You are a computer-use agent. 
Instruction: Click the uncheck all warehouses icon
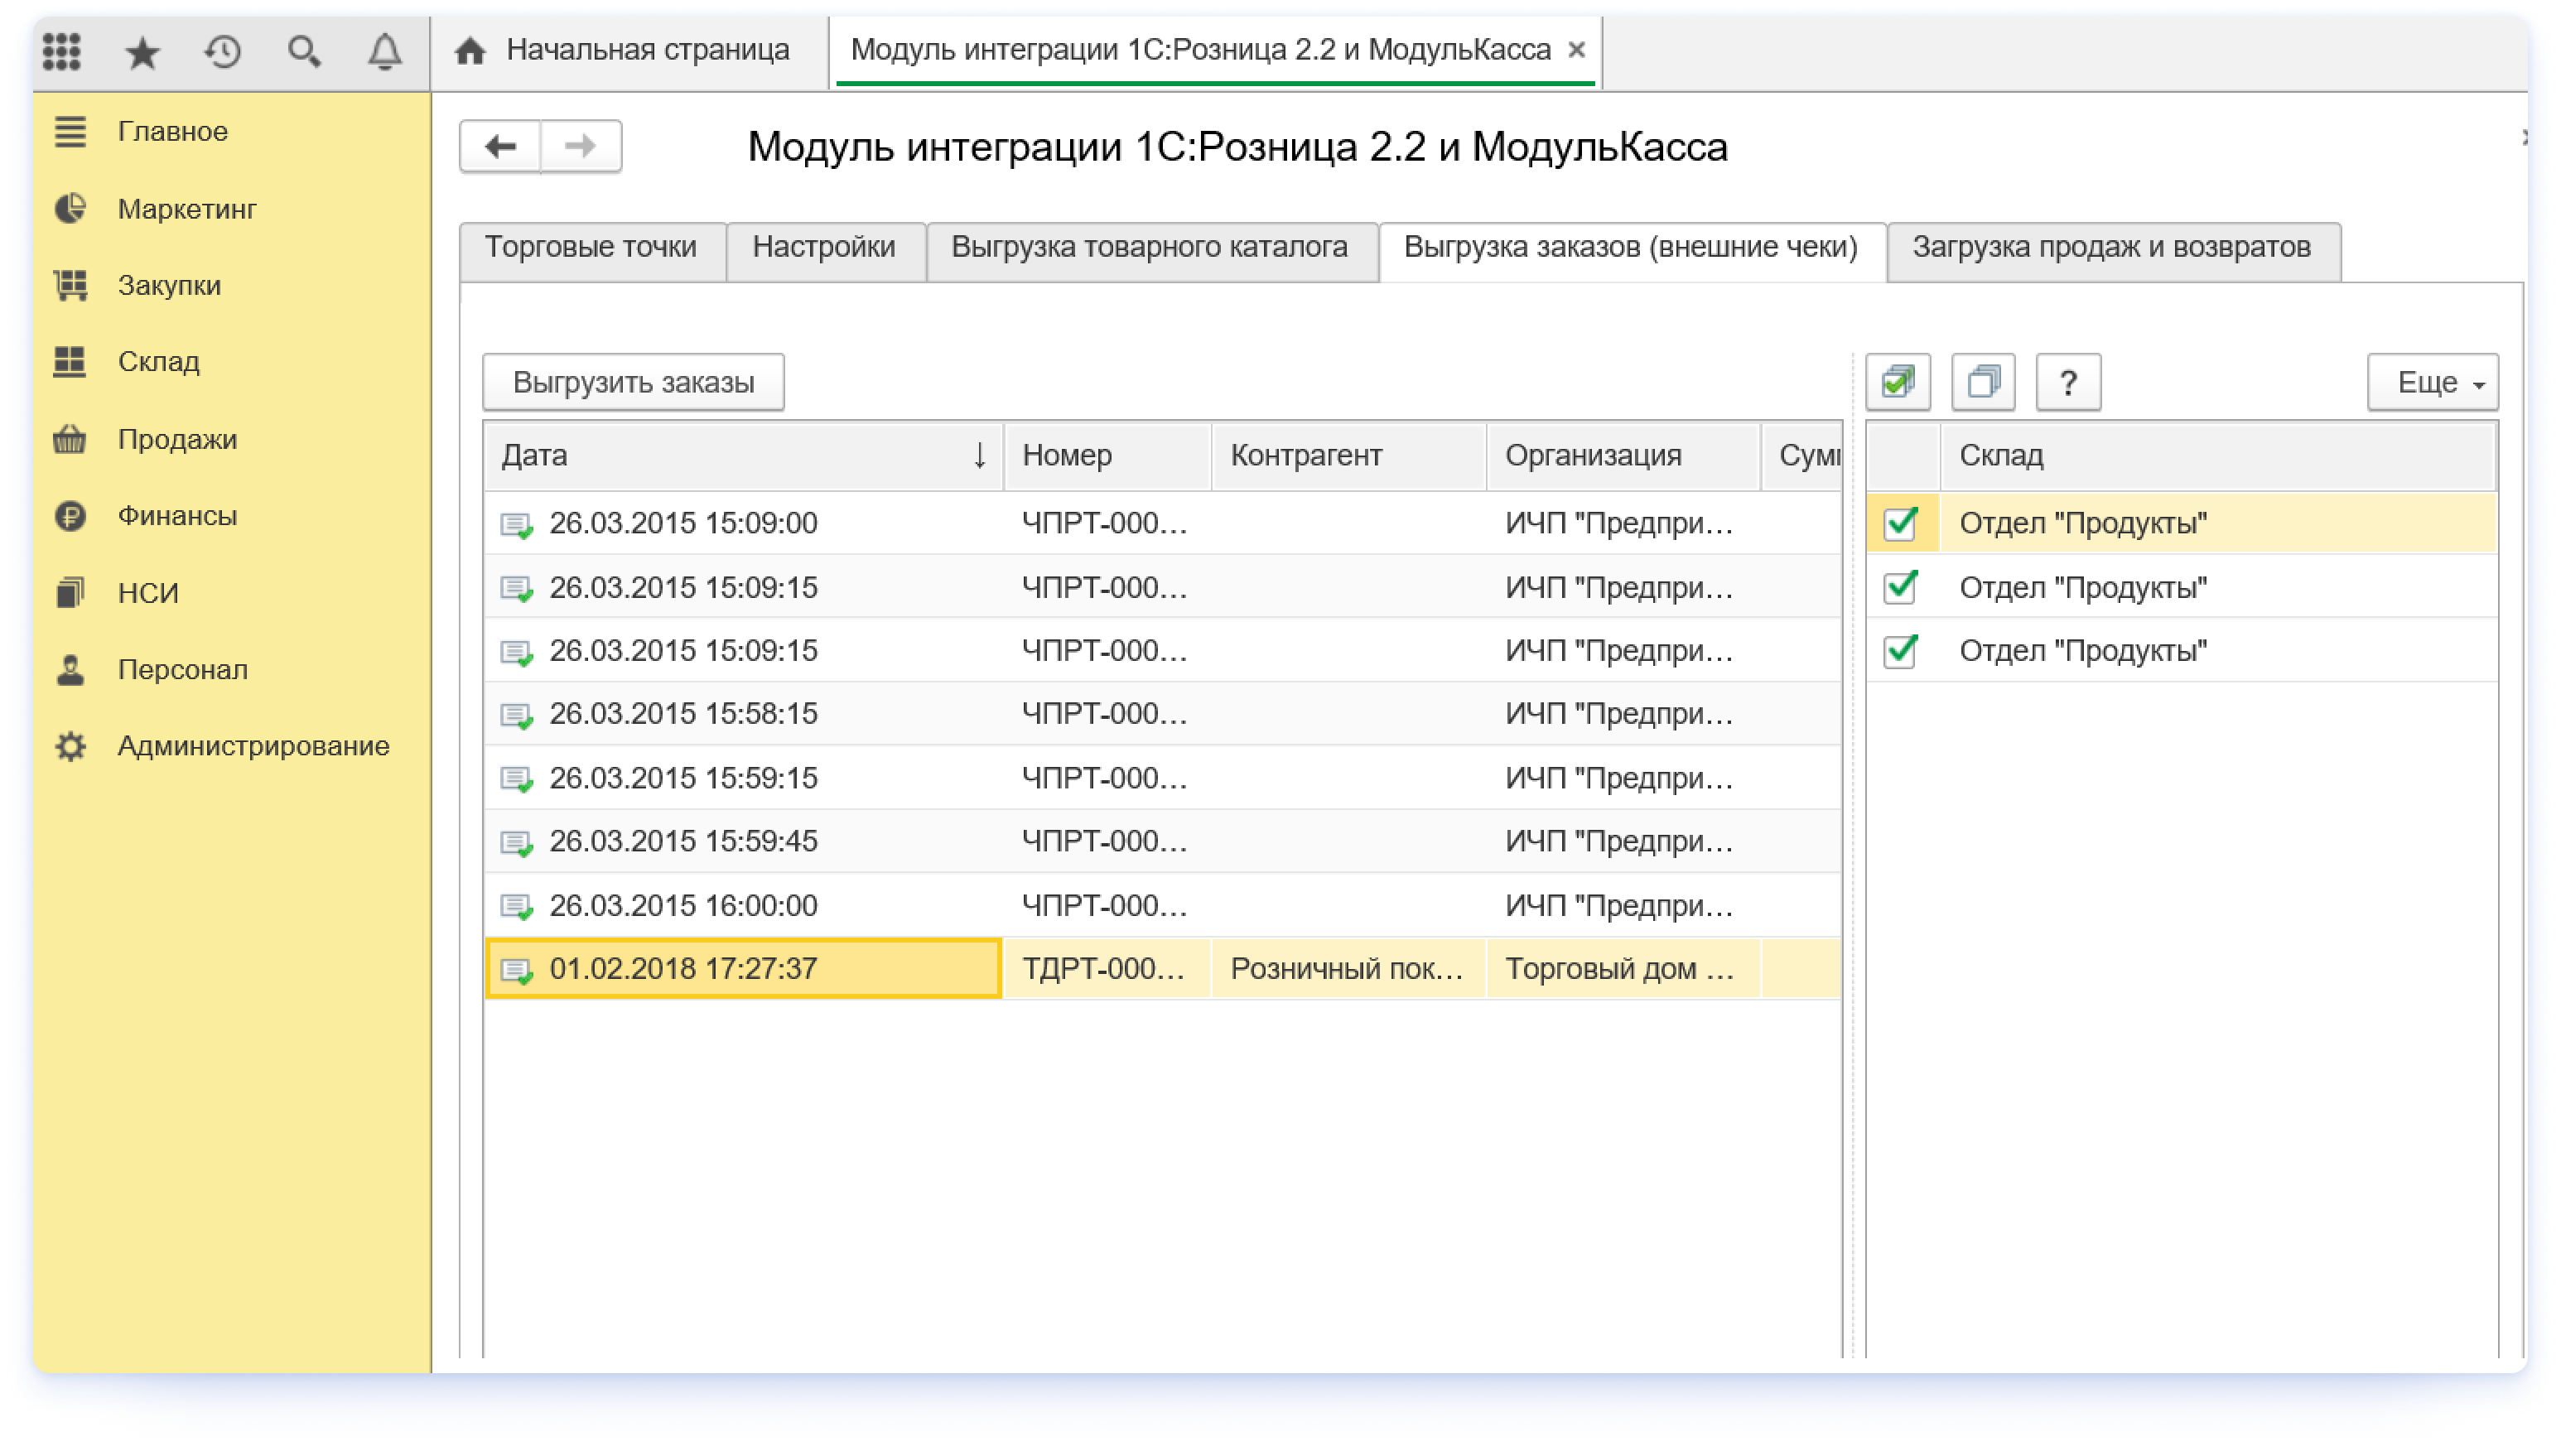1983,382
